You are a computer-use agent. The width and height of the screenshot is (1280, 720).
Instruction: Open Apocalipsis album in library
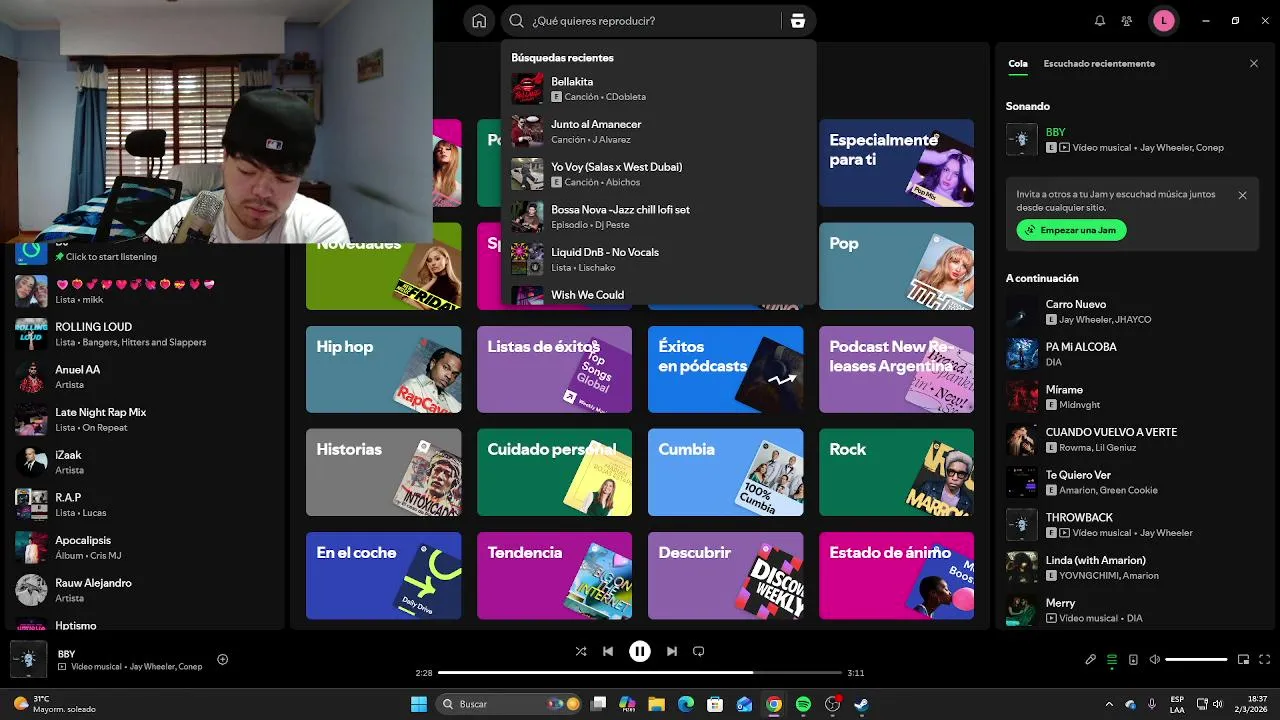click(146, 548)
